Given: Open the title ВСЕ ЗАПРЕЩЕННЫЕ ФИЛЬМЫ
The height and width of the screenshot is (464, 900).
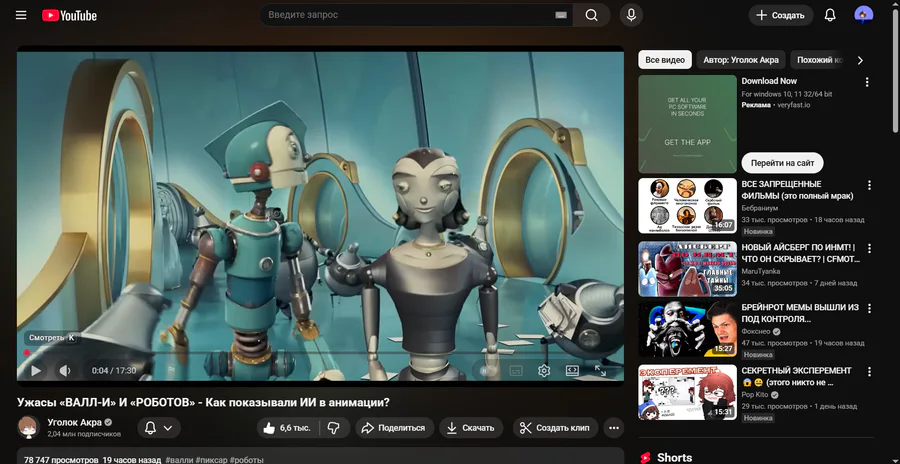Looking at the screenshot, I should pyautogui.click(x=798, y=190).
